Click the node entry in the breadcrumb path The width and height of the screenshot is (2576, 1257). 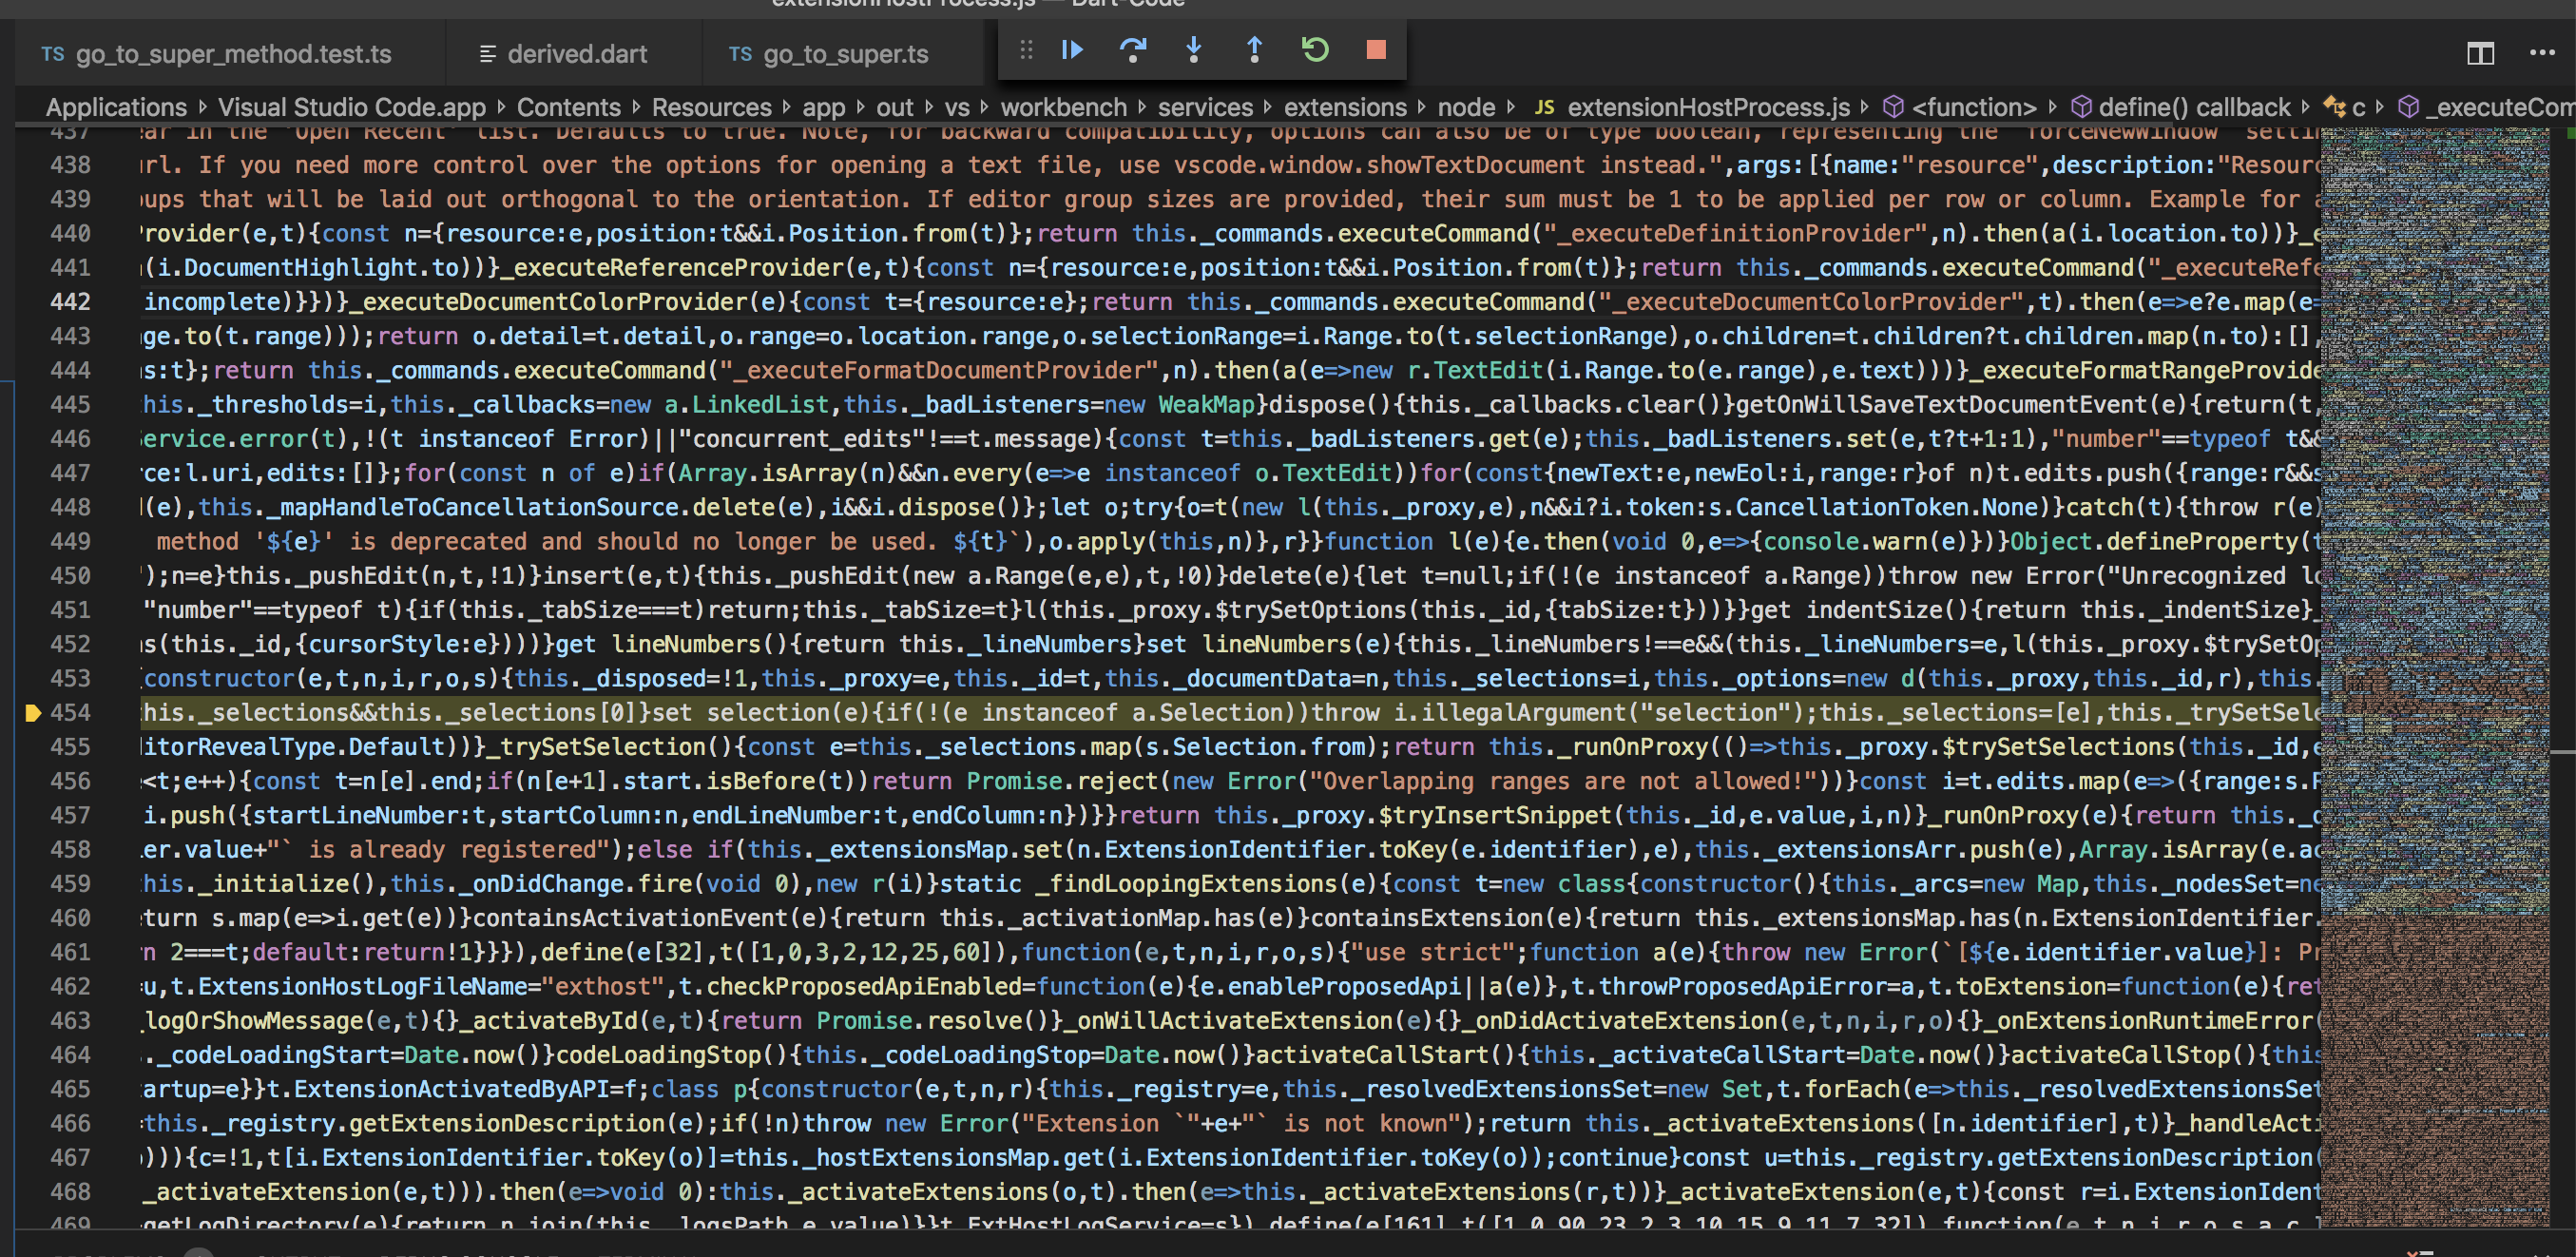tap(1466, 107)
